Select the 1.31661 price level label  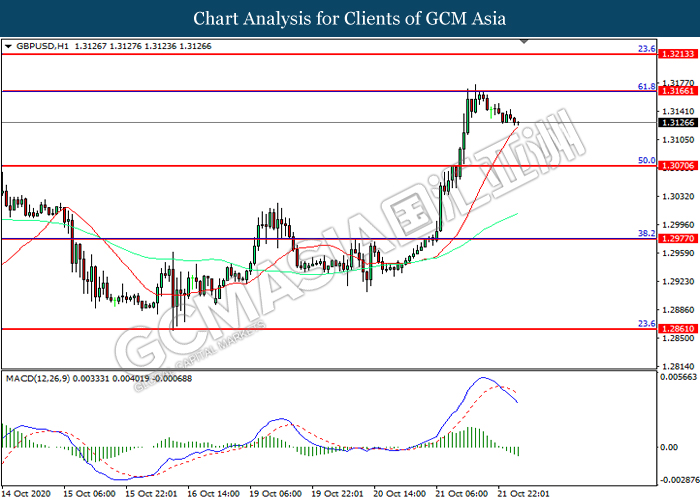[x=678, y=91]
